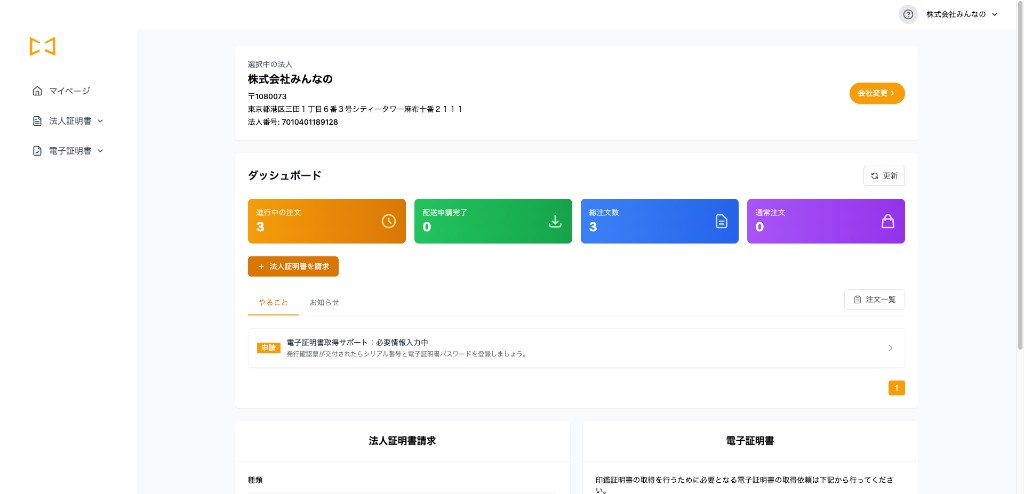Click the ダッシュボード heading

click(285, 176)
